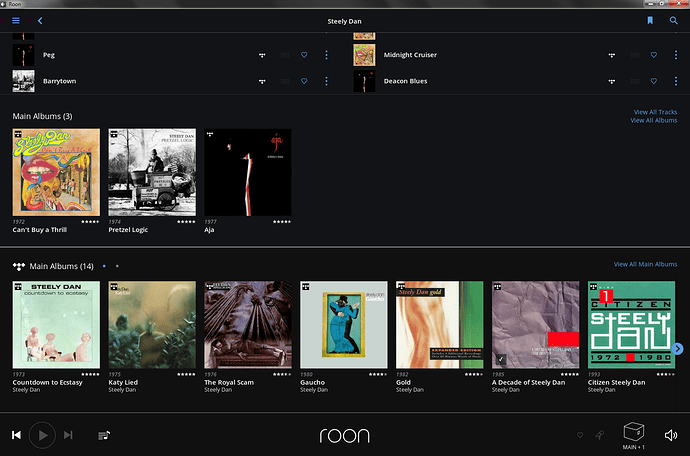Bookmark the Steely Dan page
The width and height of the screenshot is (690, 456).
(x=650, y=21)
